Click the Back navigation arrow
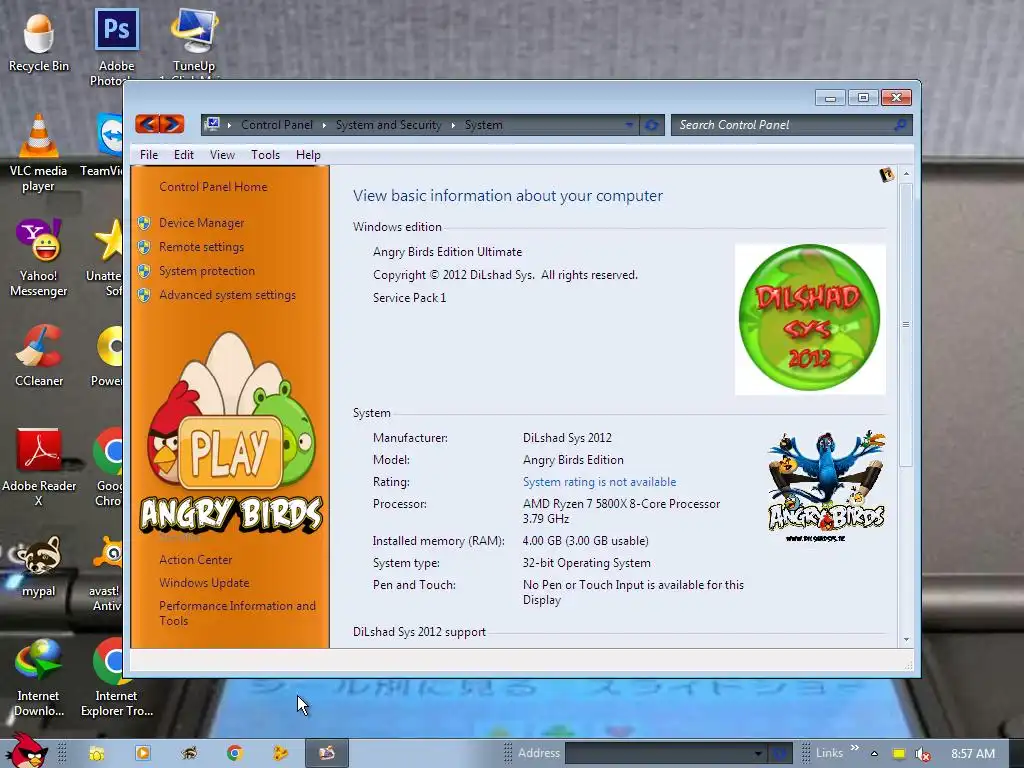Image resolution: width=1024 pixels, height=768 pixels. (148, 123)
